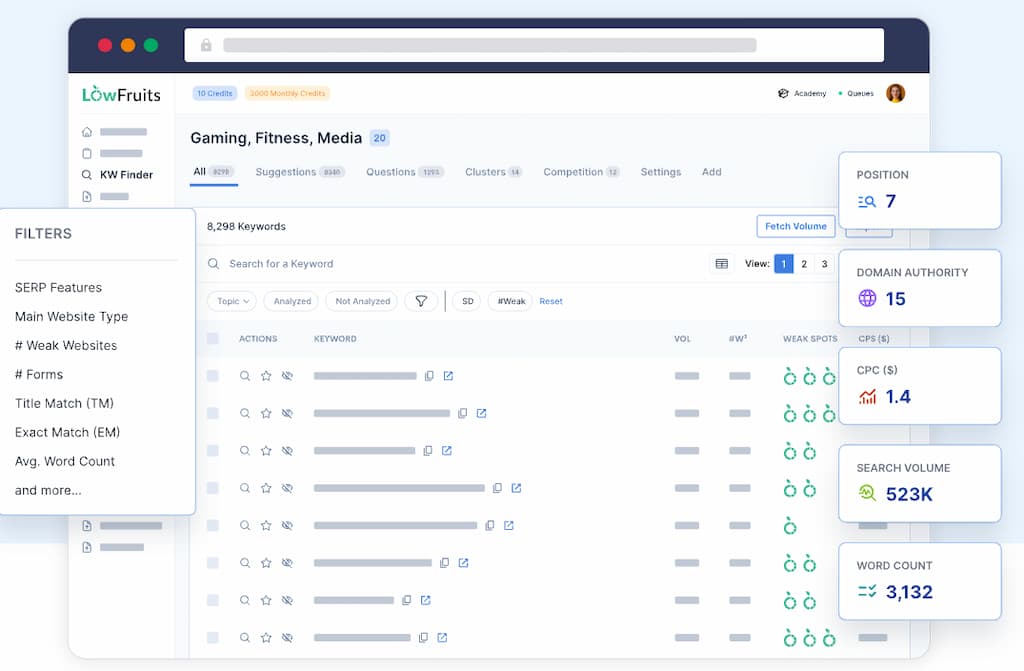Switch to the Suggestions tab
1024x671 pixels.
pyautogui.click(x=300, y=172)
